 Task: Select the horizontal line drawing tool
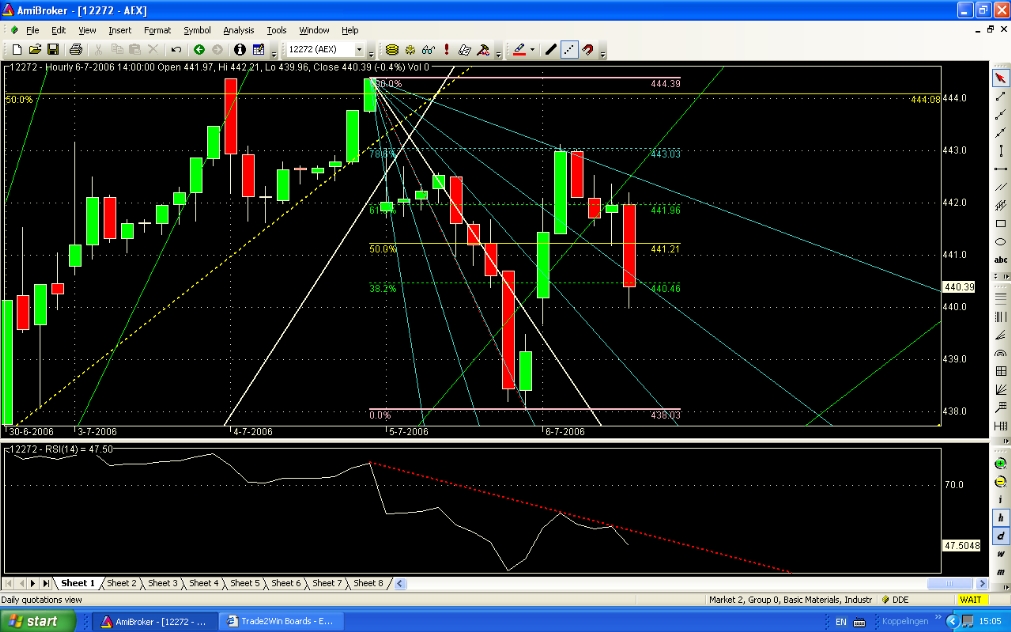click(x=1000, y=168)
